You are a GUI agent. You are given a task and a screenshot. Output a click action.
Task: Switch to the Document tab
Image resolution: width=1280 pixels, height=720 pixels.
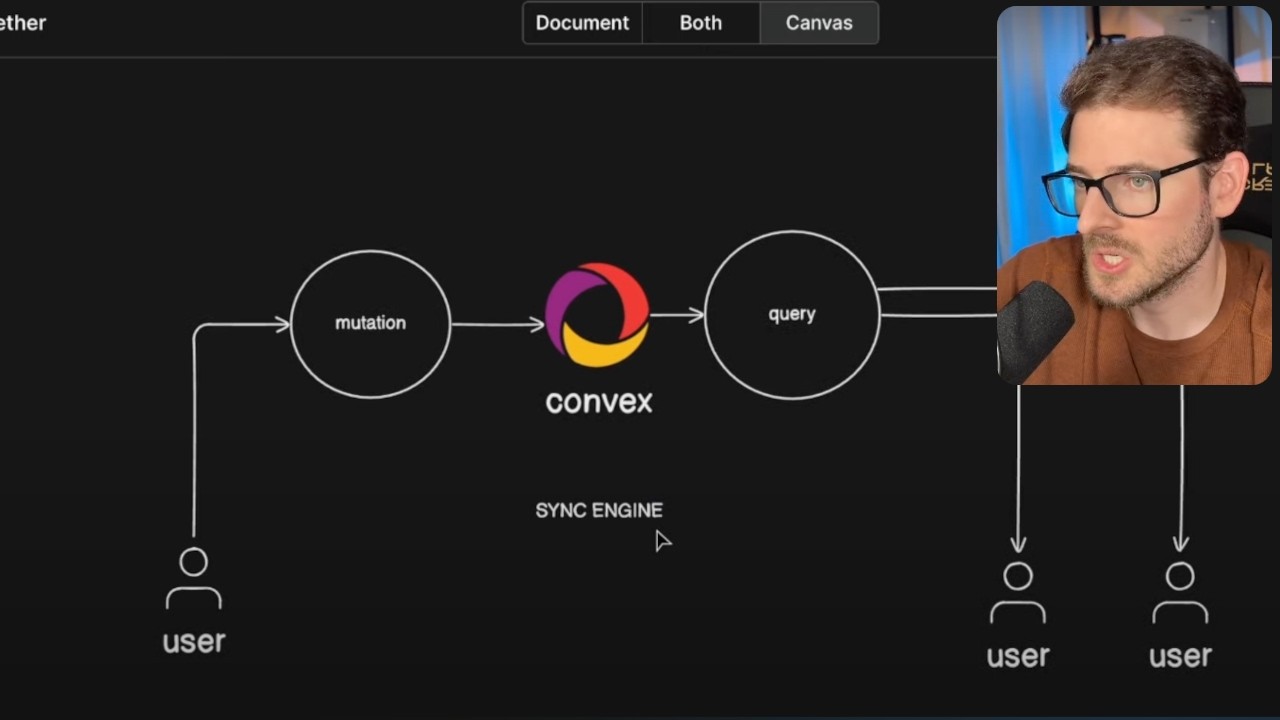[582, 22]
